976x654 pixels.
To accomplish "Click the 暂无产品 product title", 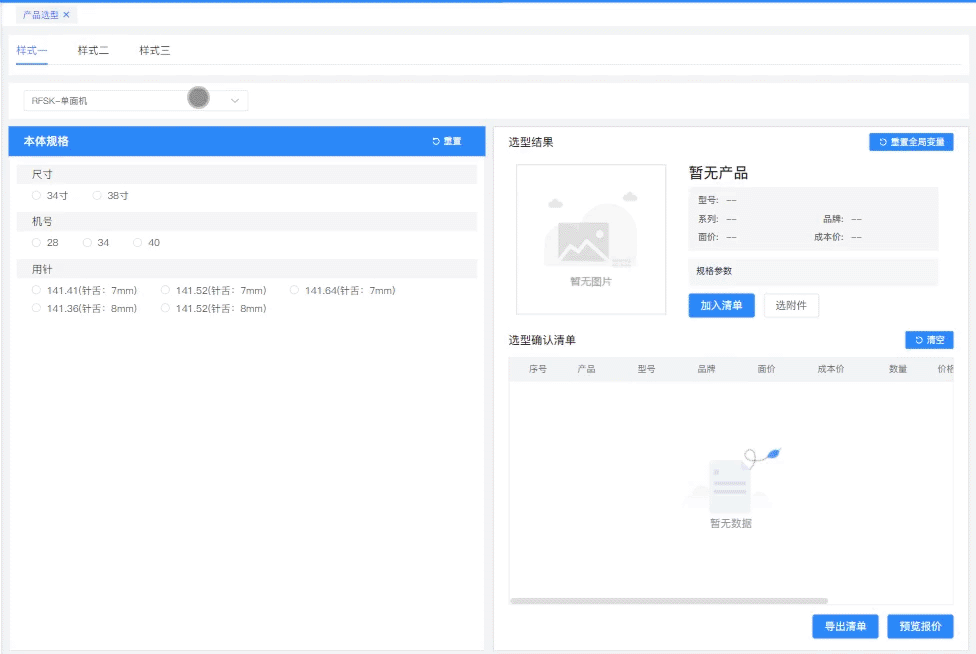I will [718, 173].
